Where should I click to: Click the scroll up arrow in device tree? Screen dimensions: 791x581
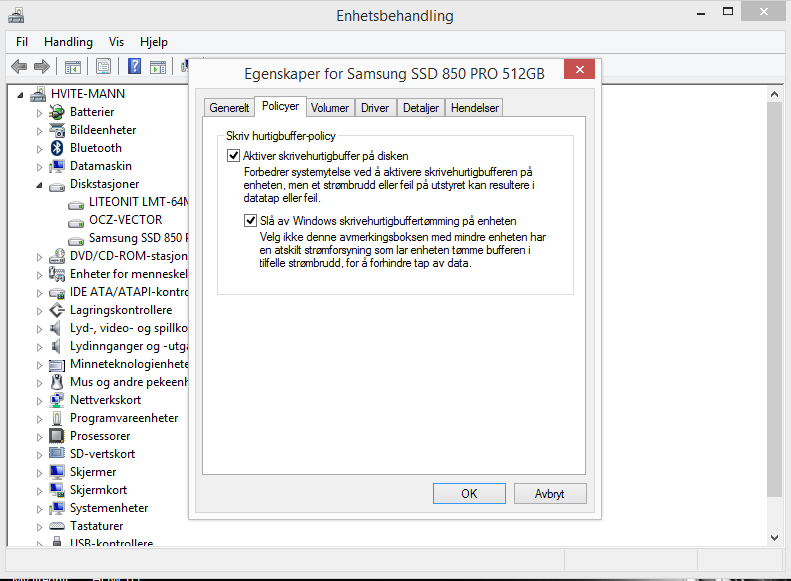(x=774, y=94)
